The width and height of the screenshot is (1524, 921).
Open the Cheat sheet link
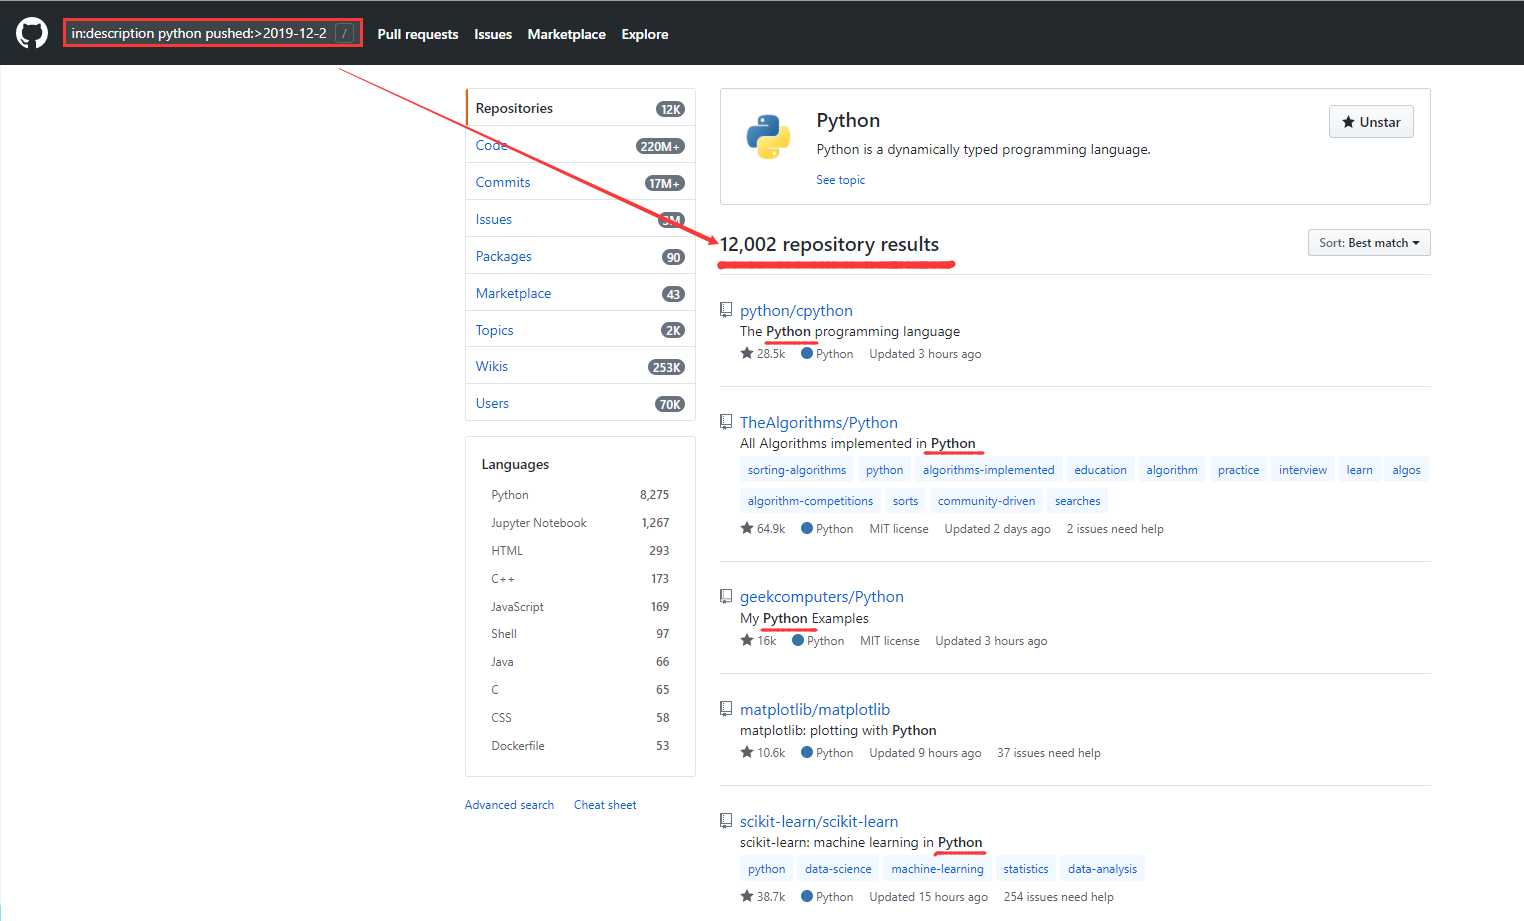click(605, 805)
